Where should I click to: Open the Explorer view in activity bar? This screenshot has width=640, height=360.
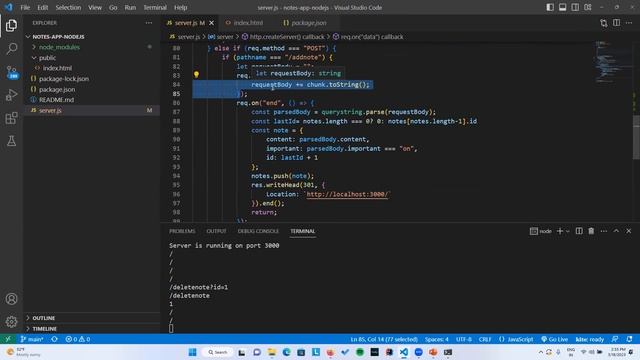tap(11, 25)
